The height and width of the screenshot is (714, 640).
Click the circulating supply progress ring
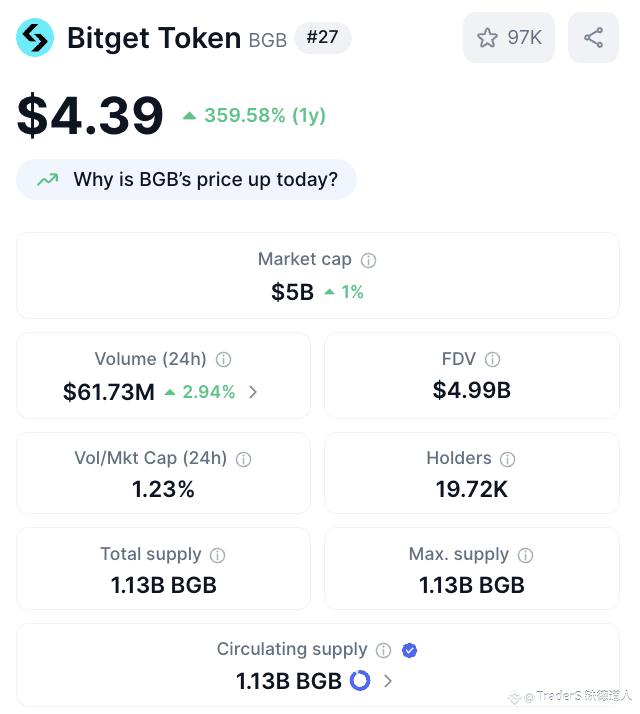coord(360,681)
